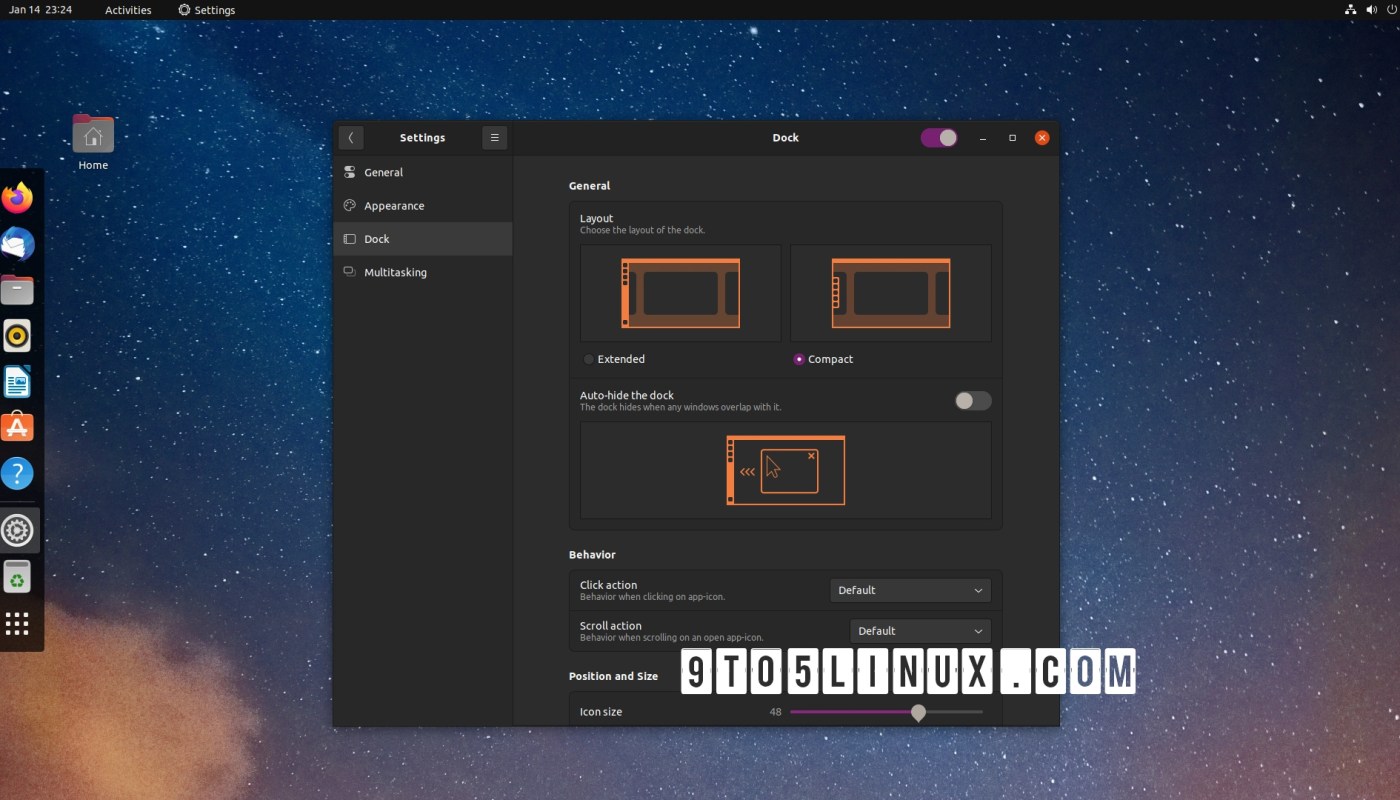
Task: Go back using the header back arrow
Action: tap(351, 138)
